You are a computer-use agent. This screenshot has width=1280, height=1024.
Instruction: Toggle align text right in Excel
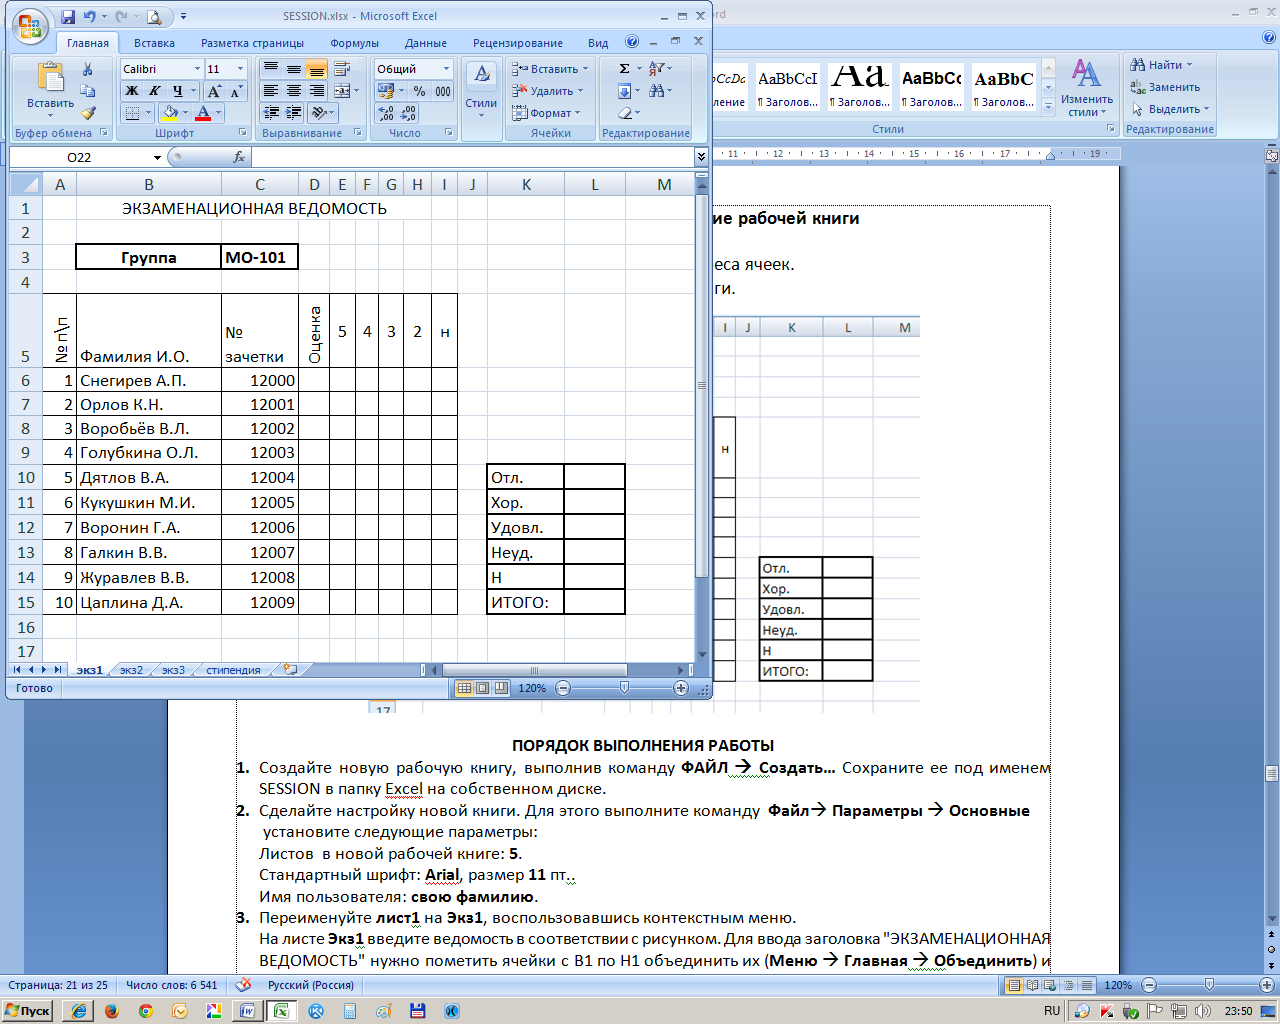pos(317,91)
